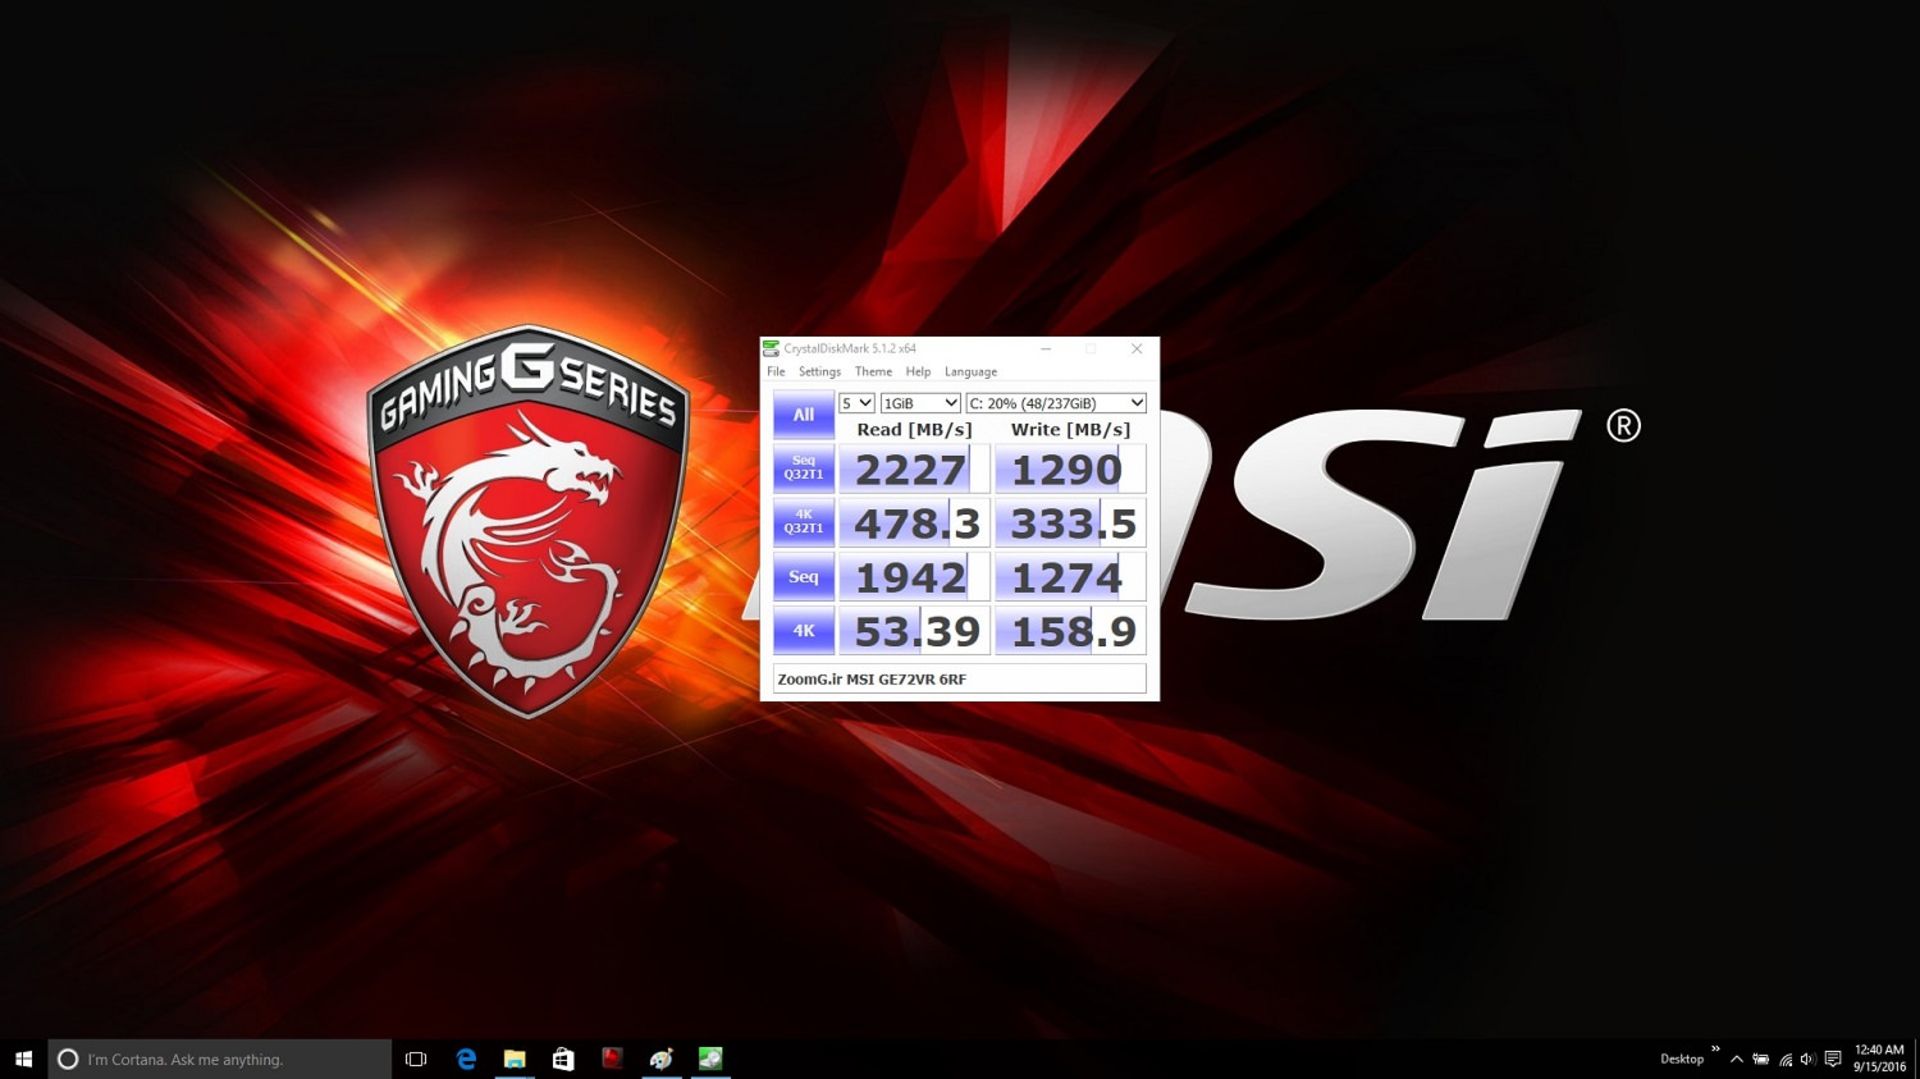Open the volume speaker tray icon
The height and width of the screenshot is (1079, 1920).
click(x=1808, y=1059)
